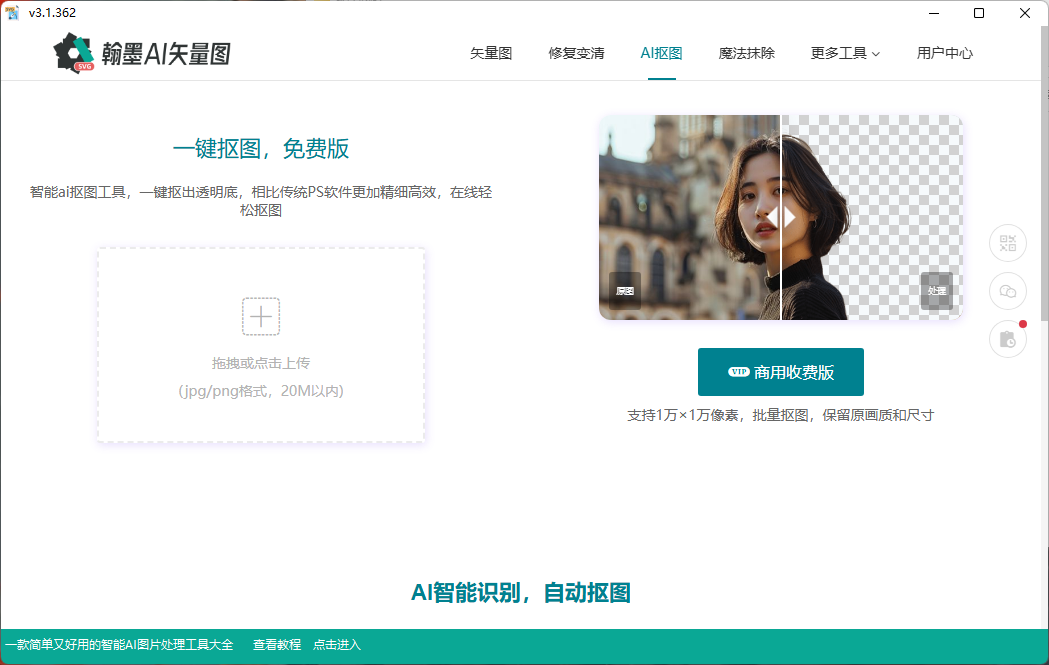Image resolution: width=1049 pixels, height=665 pixels.
Task: Open 用户中心 user center
Action: point(944,53)
